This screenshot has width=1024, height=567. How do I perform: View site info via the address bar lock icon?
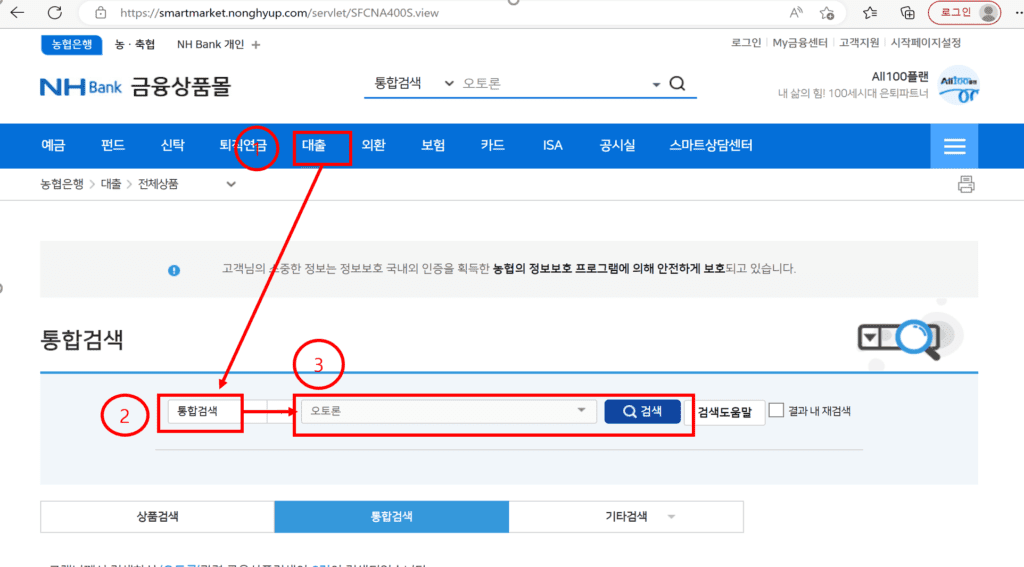(x=101, y=12)
